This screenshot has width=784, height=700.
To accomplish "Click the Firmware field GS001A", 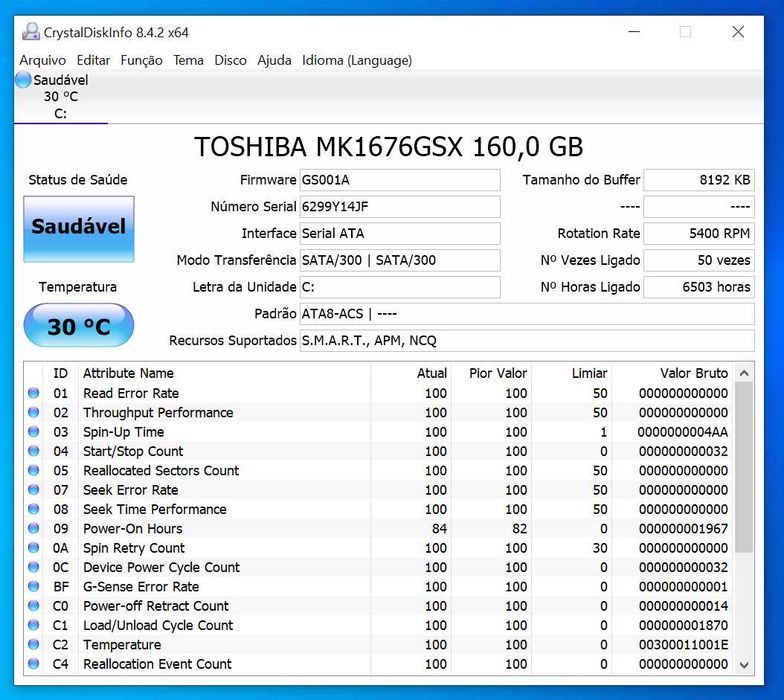I will (x=400, y=180).
